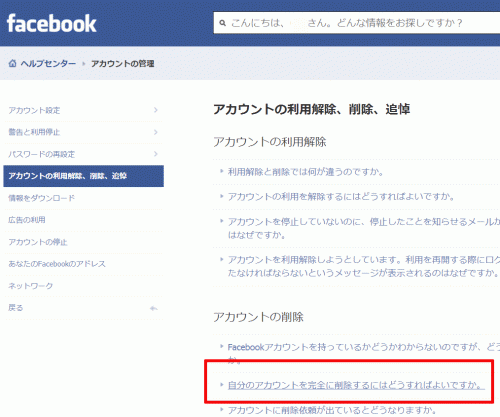The width and height of the screenshot is (500, 417).
Task: Expand arrow before 自分のアカウントを完全に削除
Action: click(221, 384)
